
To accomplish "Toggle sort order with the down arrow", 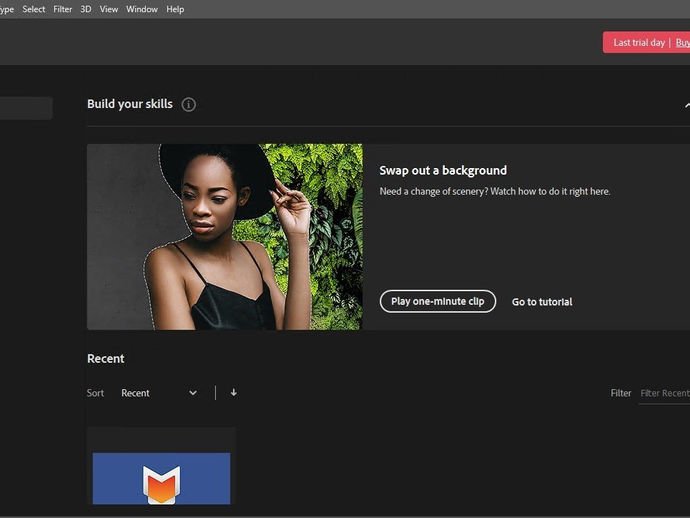I will pyautogui.click(x=234, y=393).
